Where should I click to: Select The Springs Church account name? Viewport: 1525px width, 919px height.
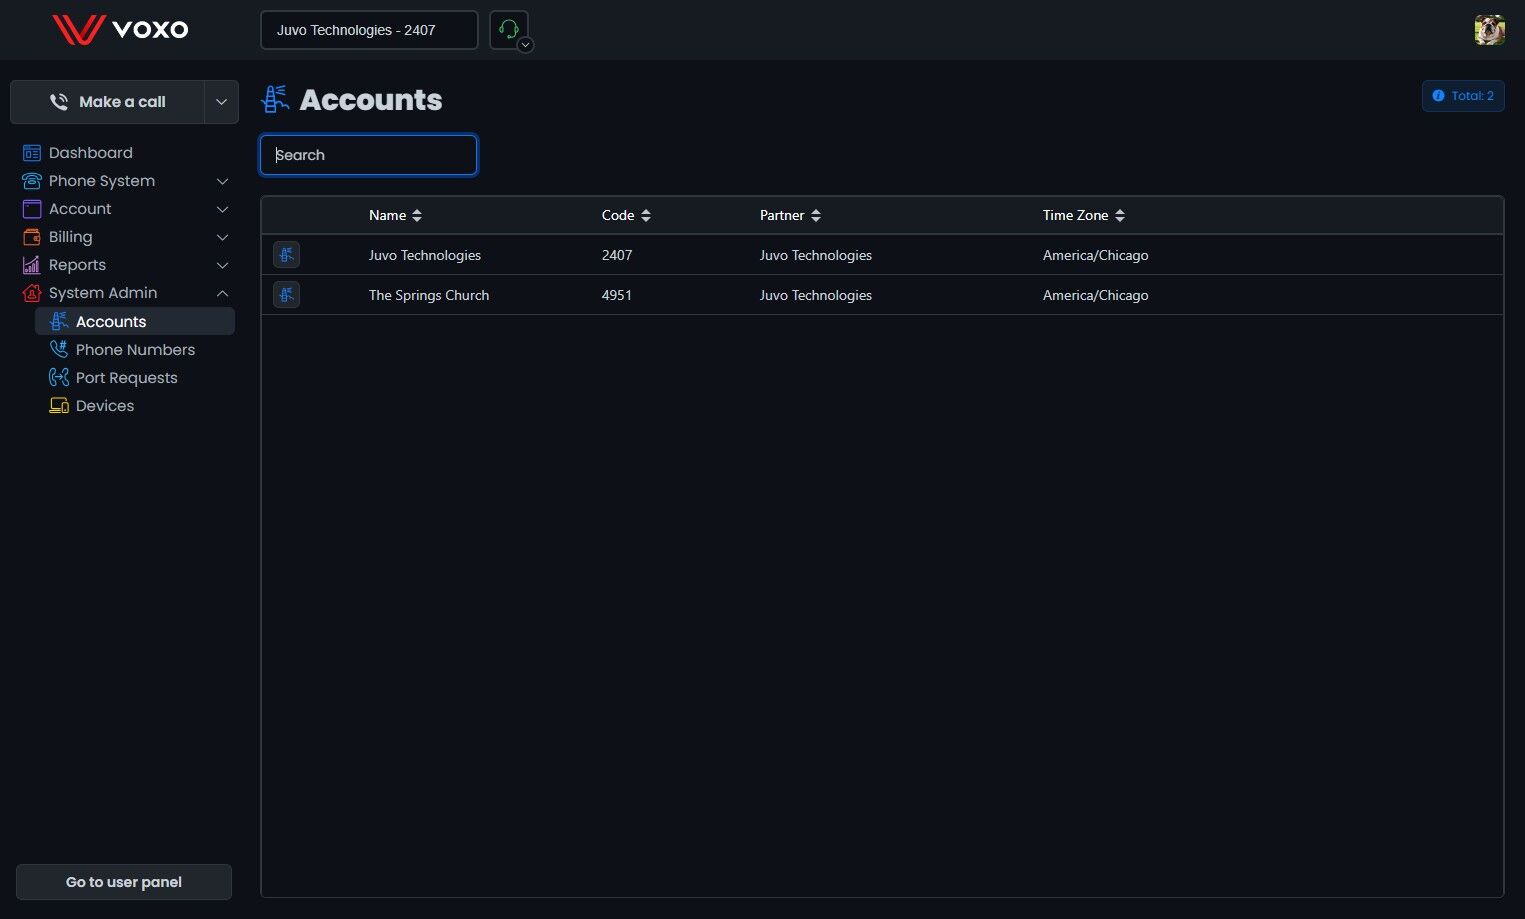click(x=429, y=295)
